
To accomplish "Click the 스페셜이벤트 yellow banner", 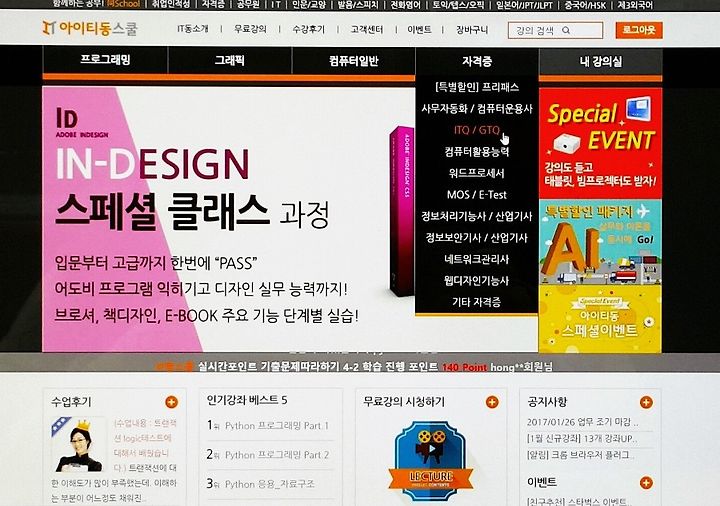I will point(601,319).
